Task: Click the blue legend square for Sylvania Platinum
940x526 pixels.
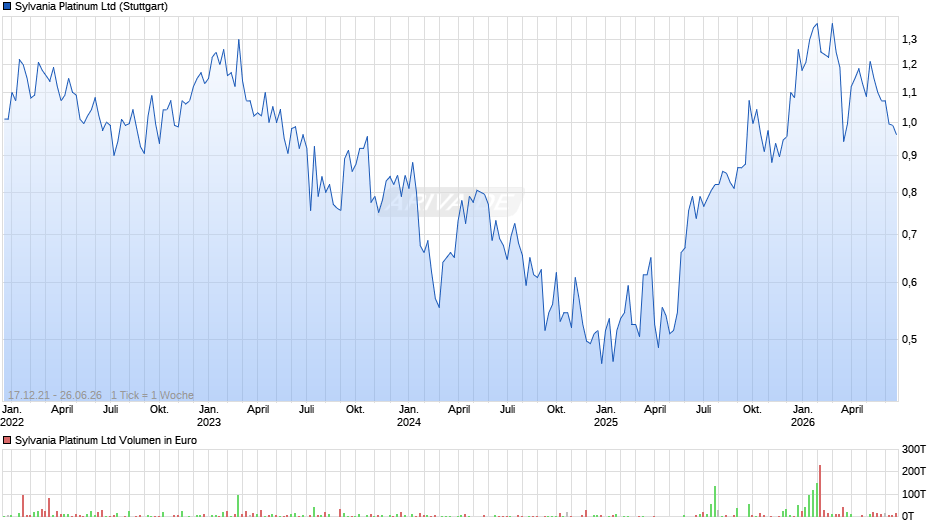Action: click(7, 7)
